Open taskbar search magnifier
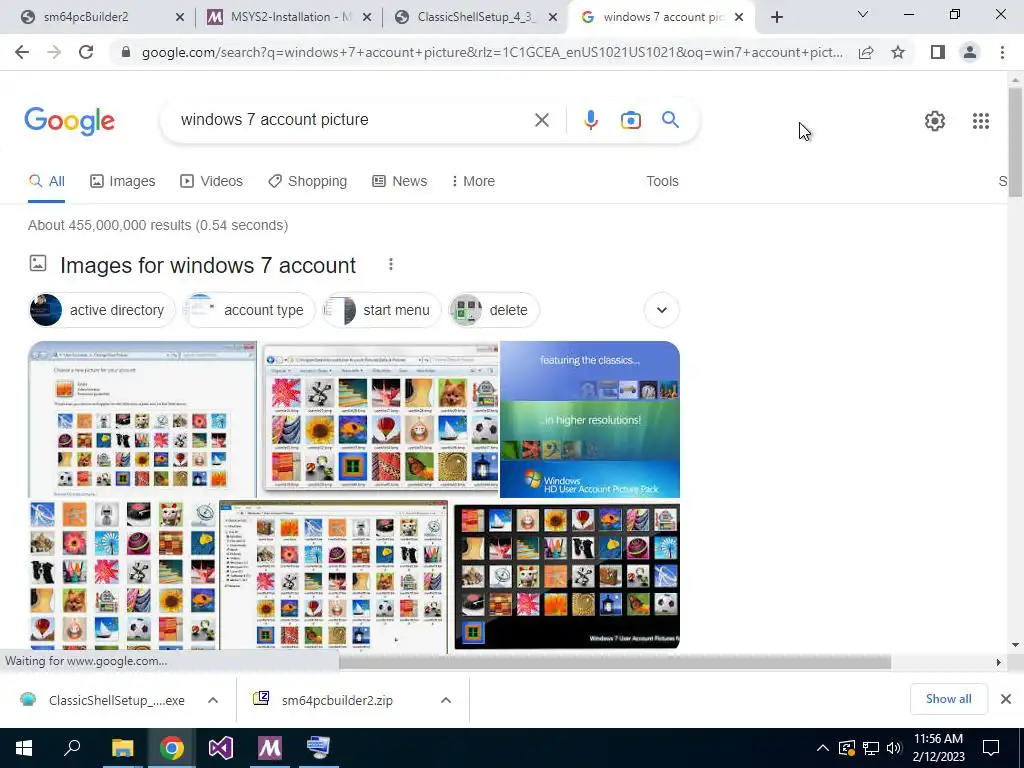The image size is (1024, 768). click(x=72, y=748)
